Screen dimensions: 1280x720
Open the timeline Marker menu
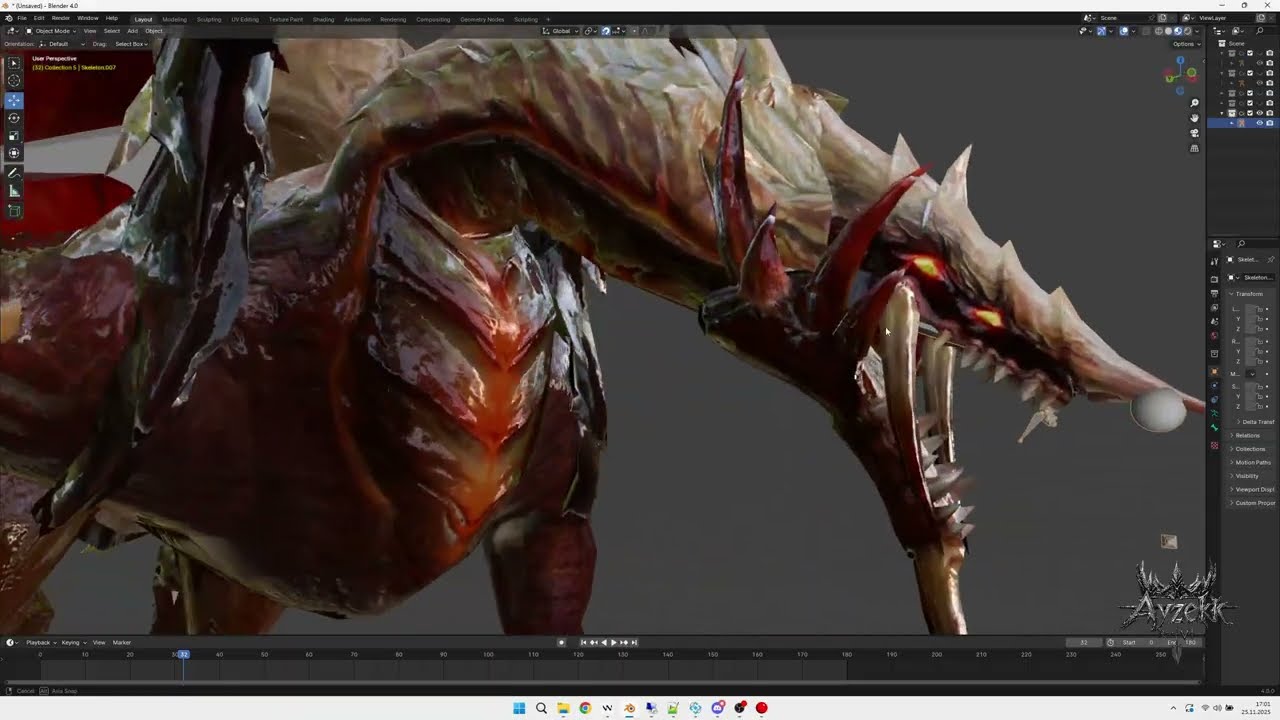click(122, 642)
